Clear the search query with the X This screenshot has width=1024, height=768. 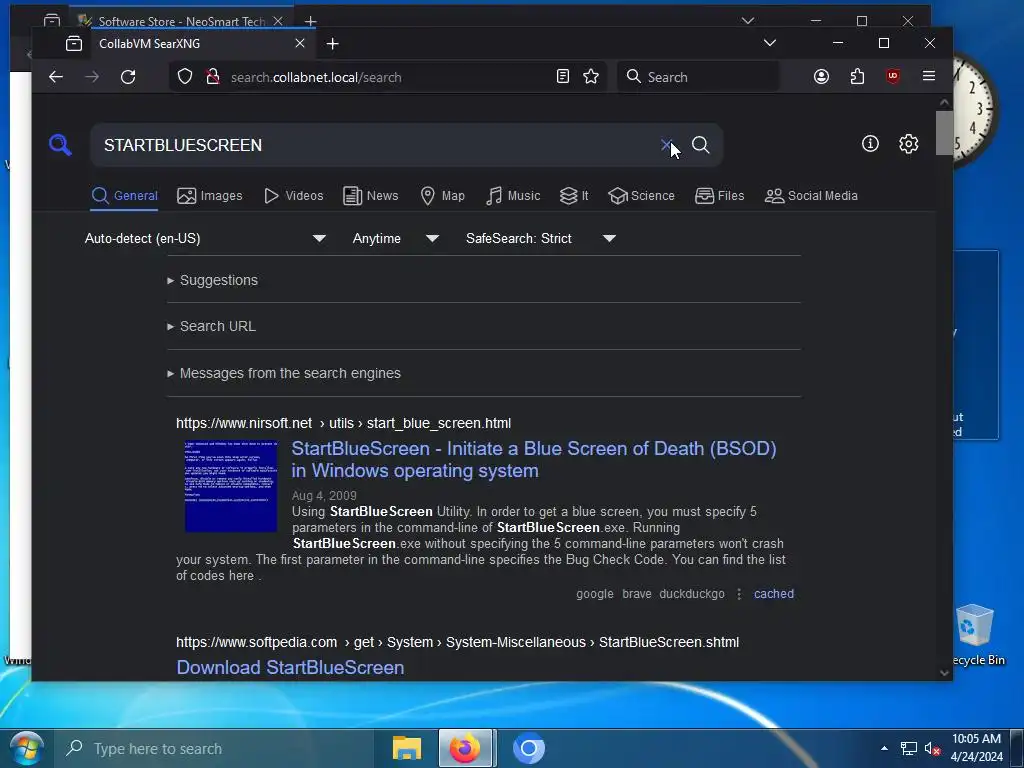pos(665,144)
